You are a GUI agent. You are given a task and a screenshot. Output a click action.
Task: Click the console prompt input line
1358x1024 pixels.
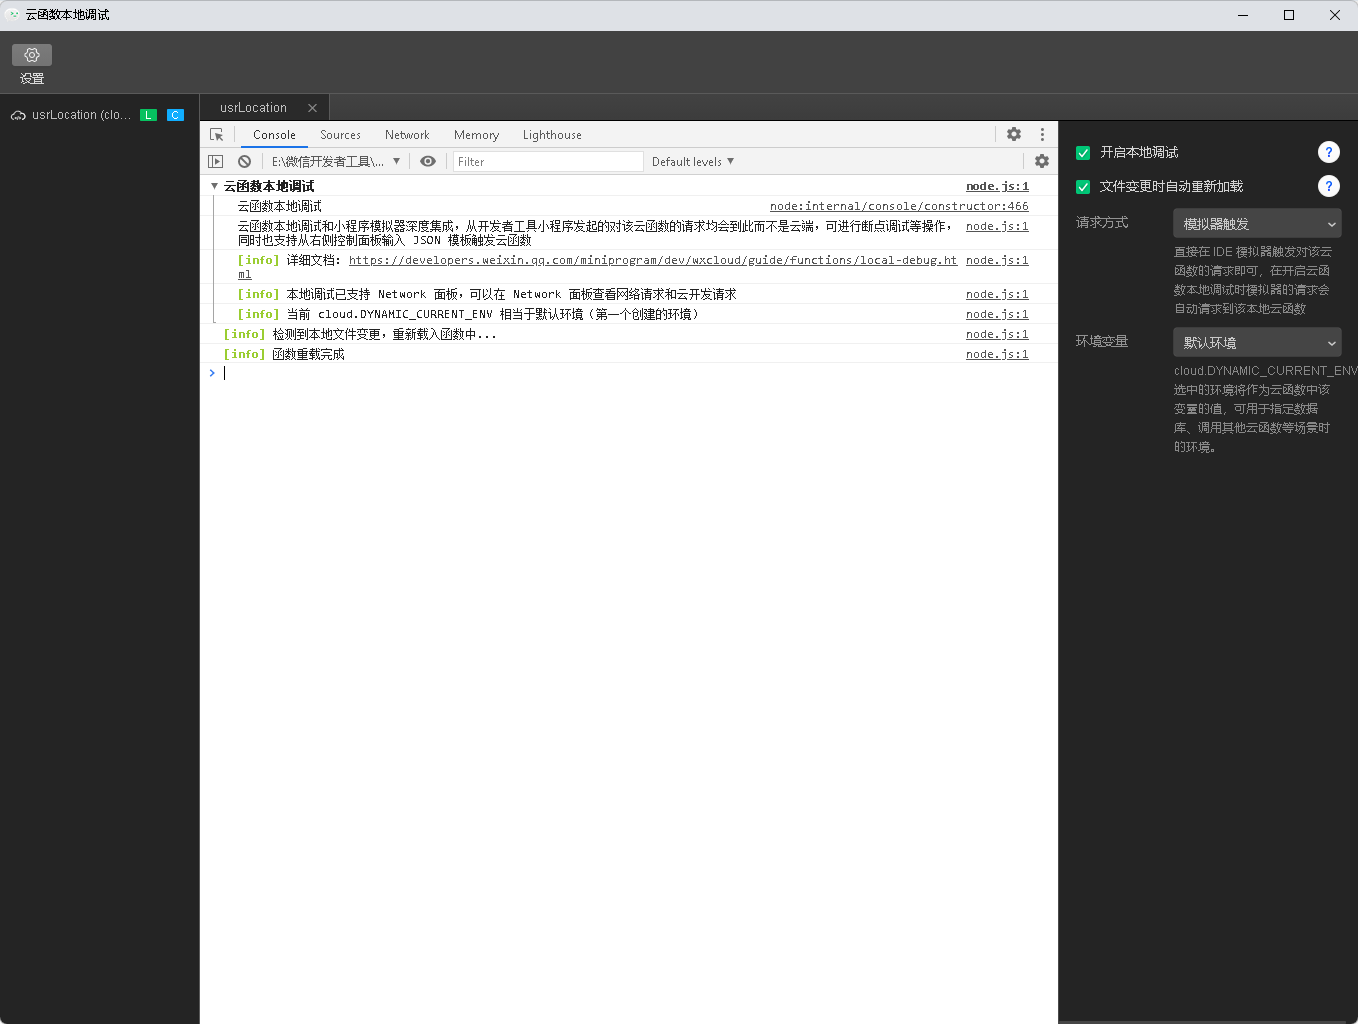pos(630,373)
